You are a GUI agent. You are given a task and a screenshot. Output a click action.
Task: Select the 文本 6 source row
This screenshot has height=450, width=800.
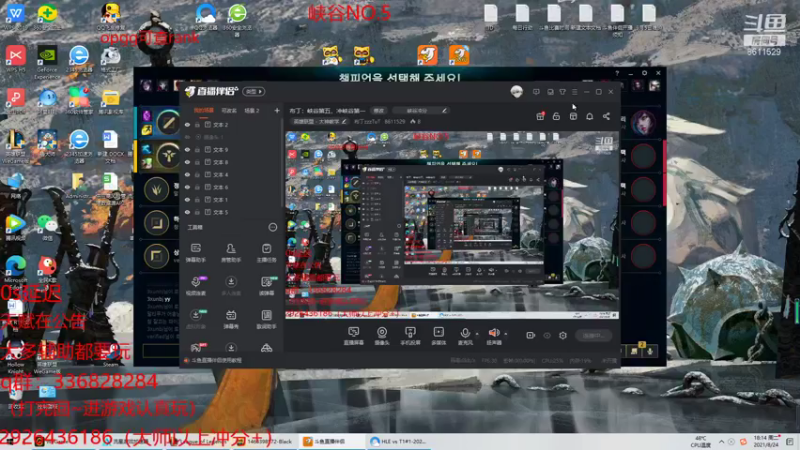232,187
